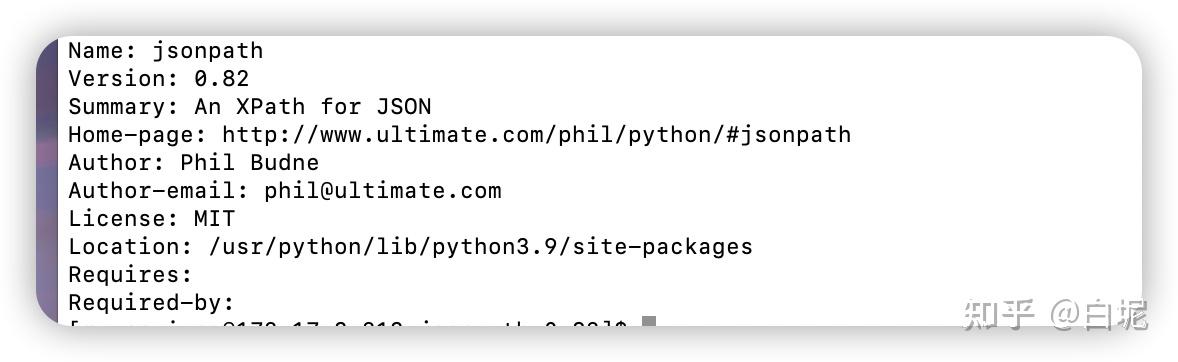Click the partially visible shell prompt line
This screenshot has height=362, width=1178.
click(349, 323)
